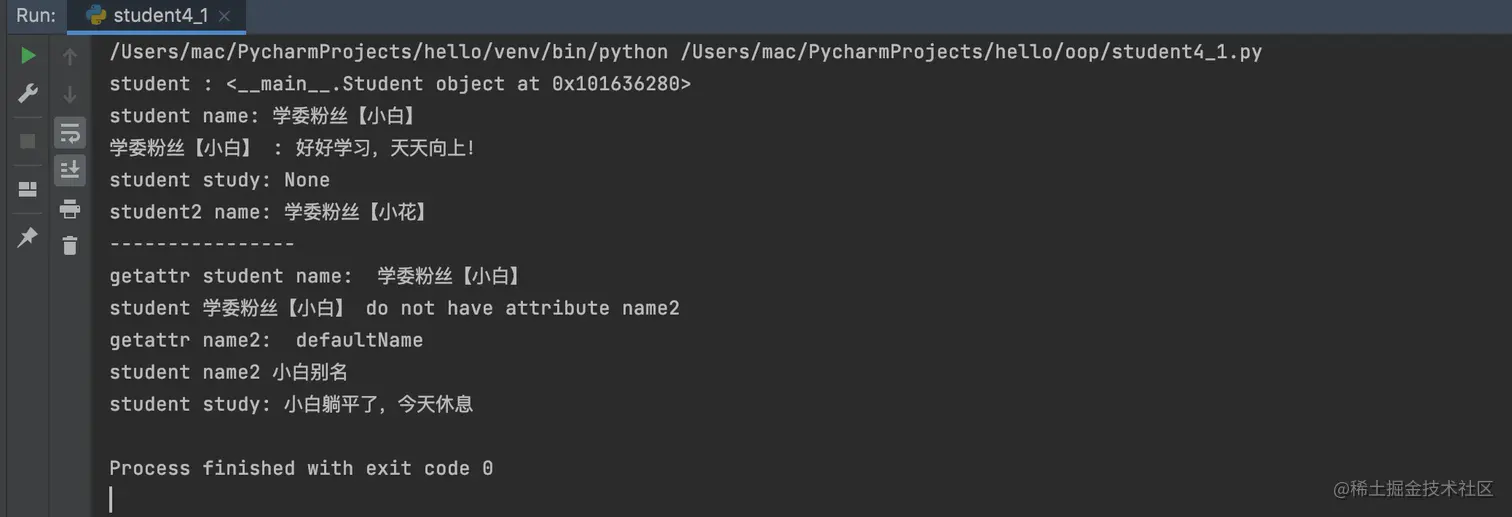Jump down the stack trace

(x=70, y=95)
